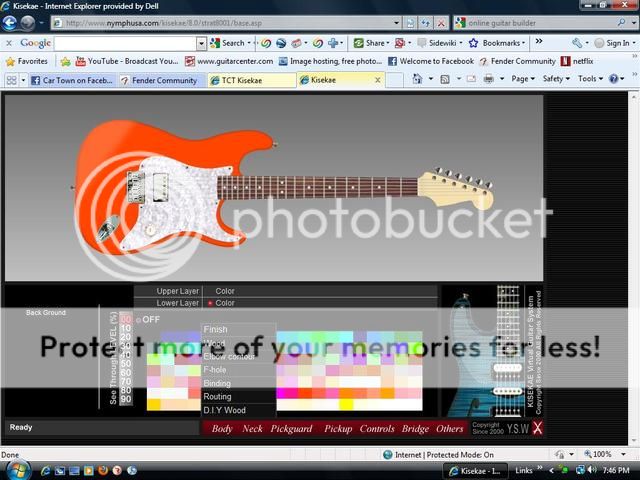Click the Firefox icon in Quick Launch
640x480 pixels.
[x=103, y=470]
